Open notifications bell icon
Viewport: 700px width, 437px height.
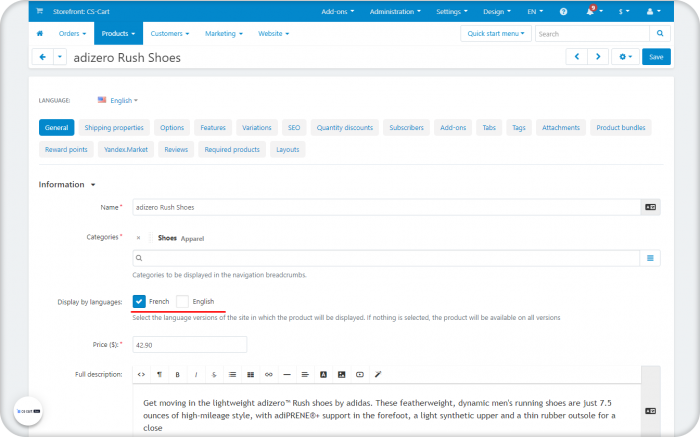(590, 11)
